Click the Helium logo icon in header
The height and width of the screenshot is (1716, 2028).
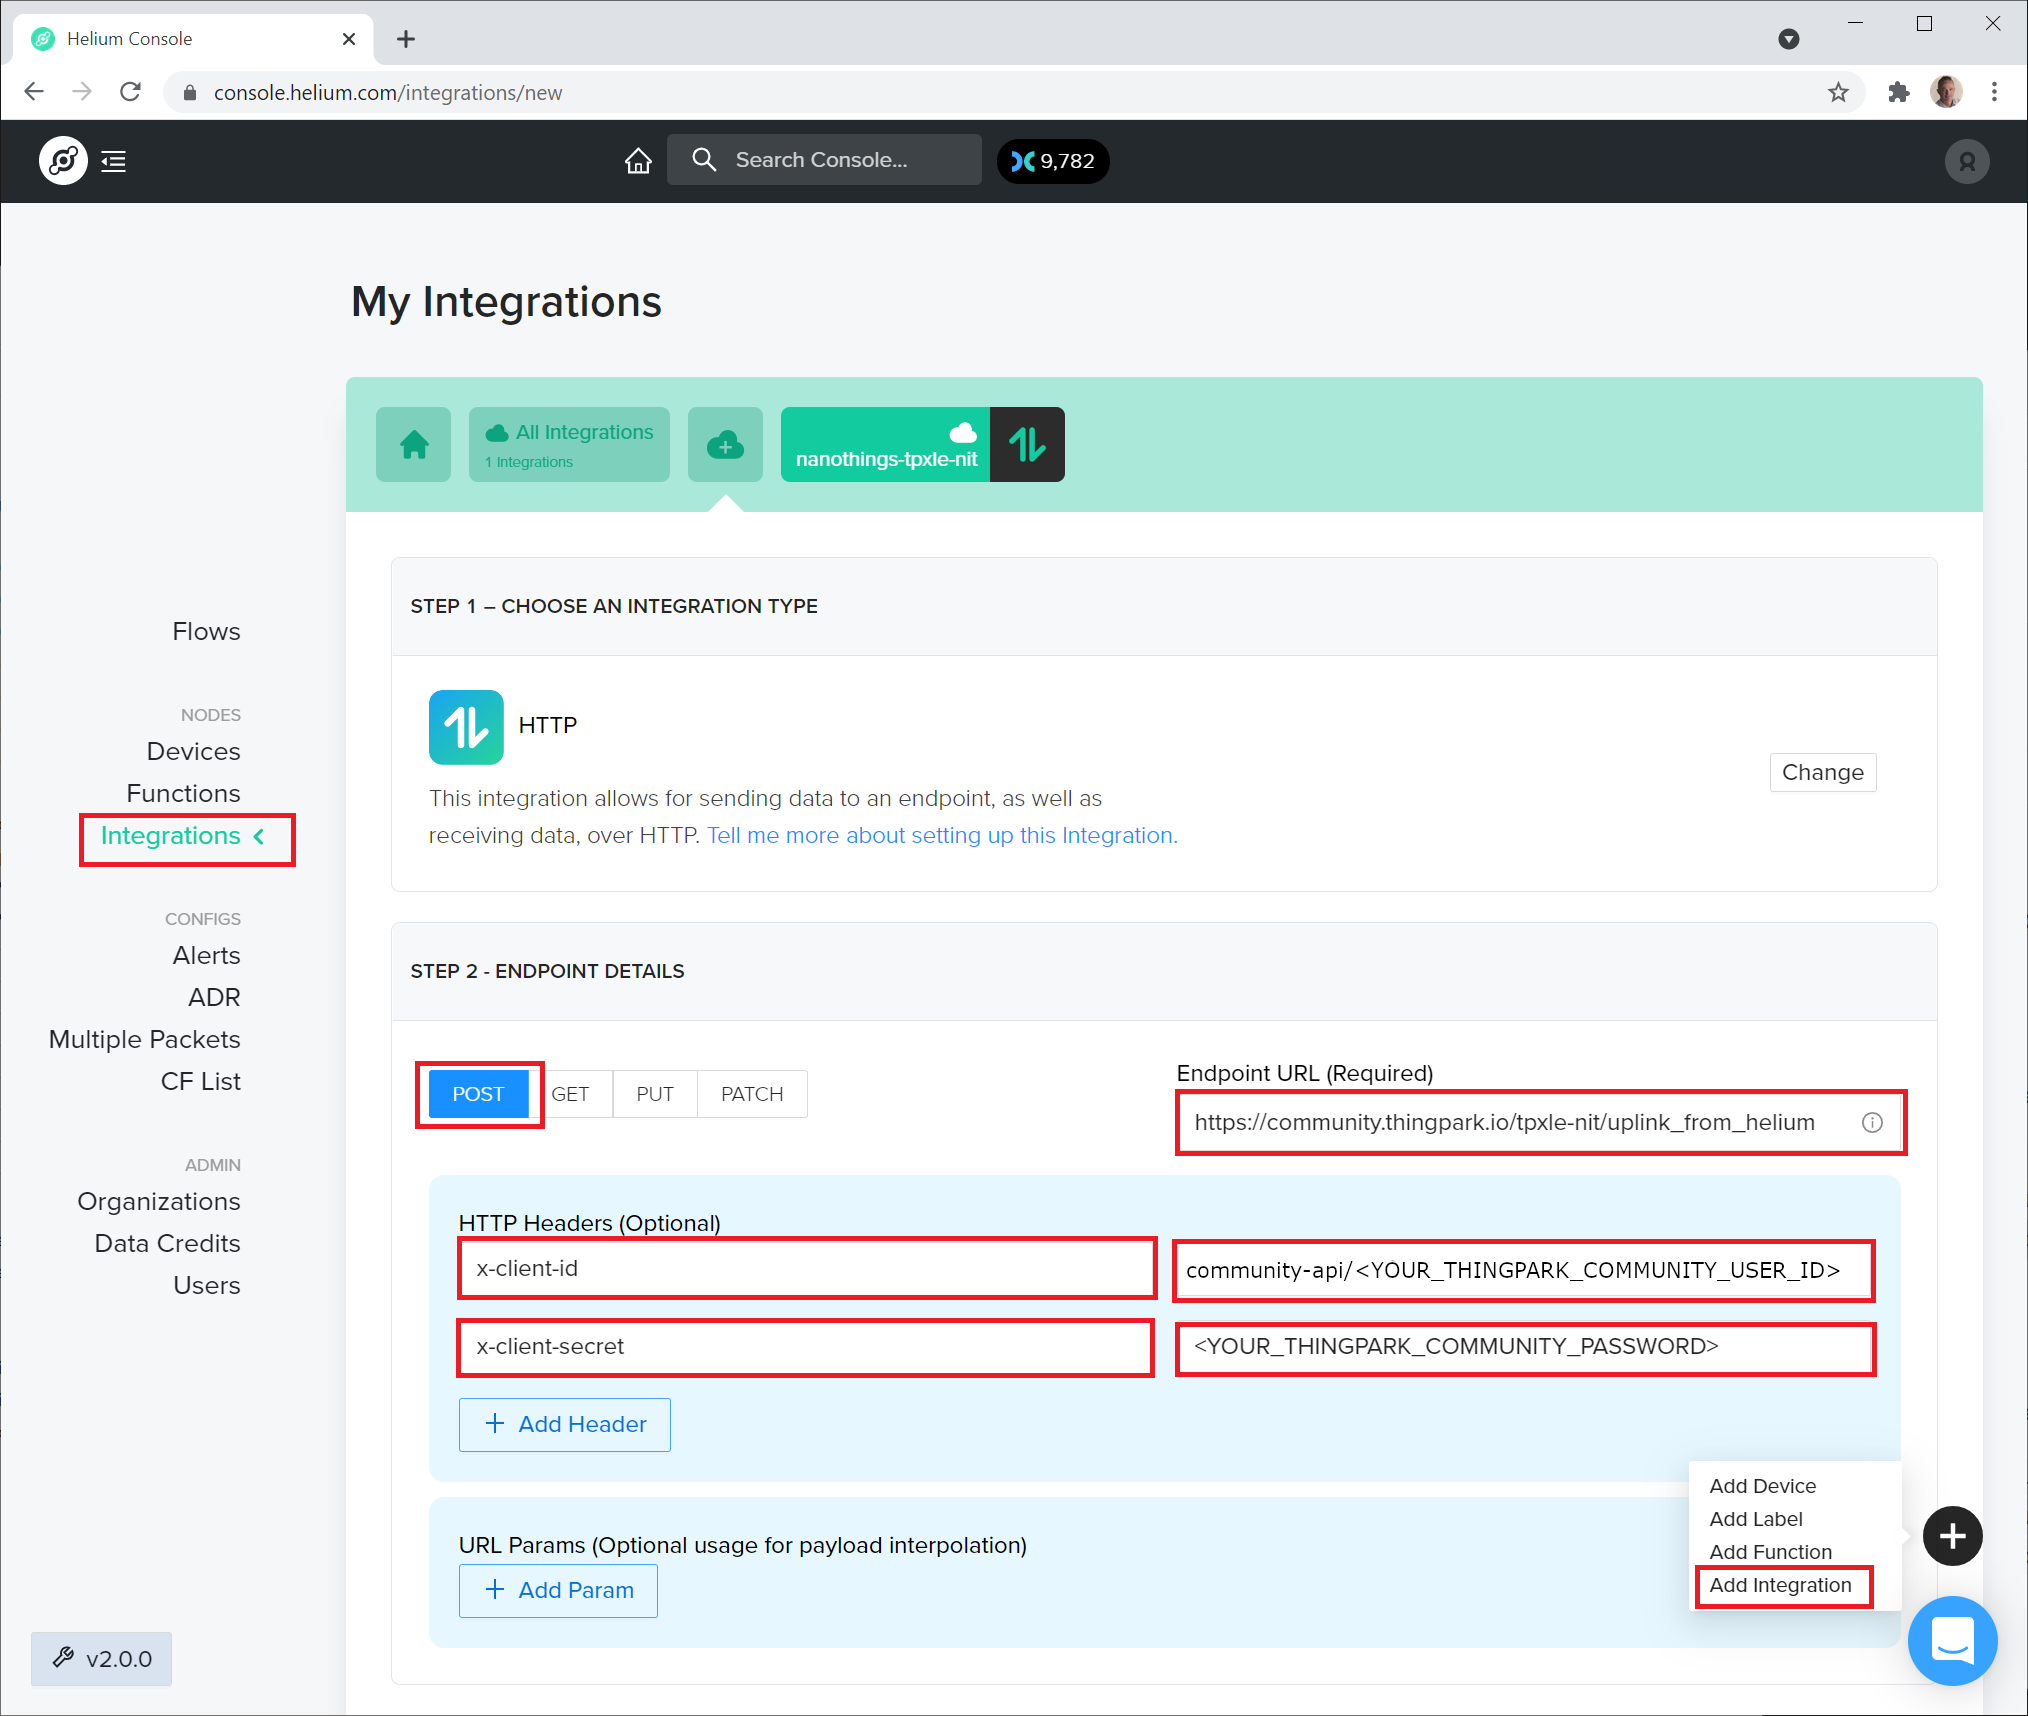(x=63, y=161)
